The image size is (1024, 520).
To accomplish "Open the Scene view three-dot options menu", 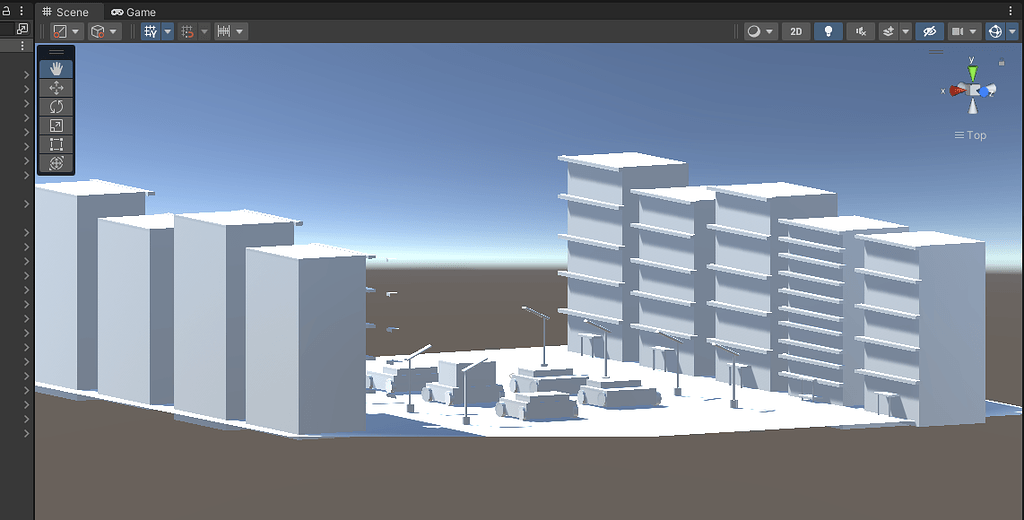I will 1010,11.
